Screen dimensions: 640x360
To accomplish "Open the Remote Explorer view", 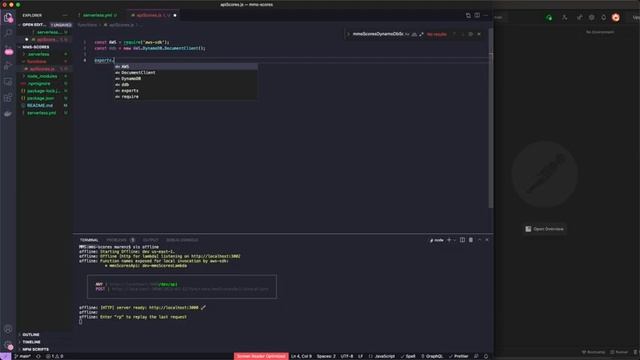I will pyautogui.click(x=8, y=82).
